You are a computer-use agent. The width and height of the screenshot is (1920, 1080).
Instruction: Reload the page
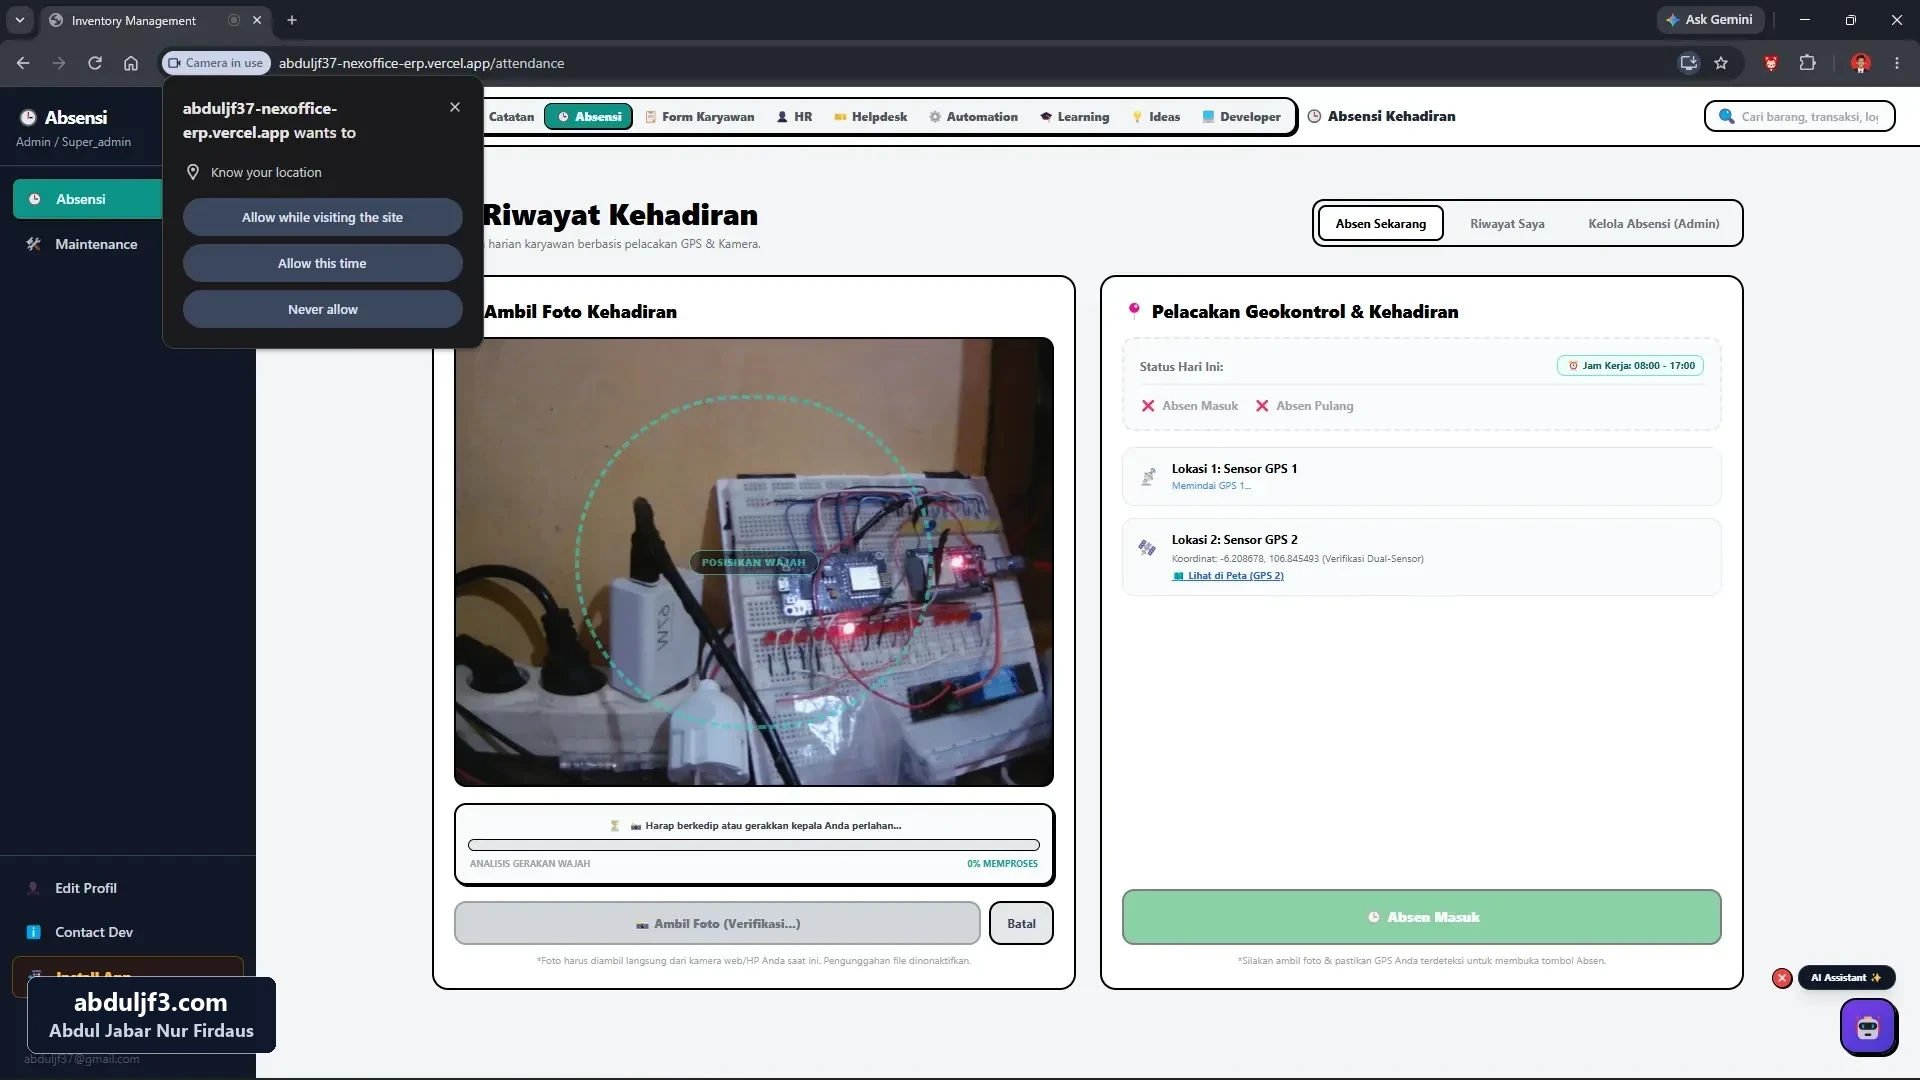pyautogui.click(x=95, y=63)
